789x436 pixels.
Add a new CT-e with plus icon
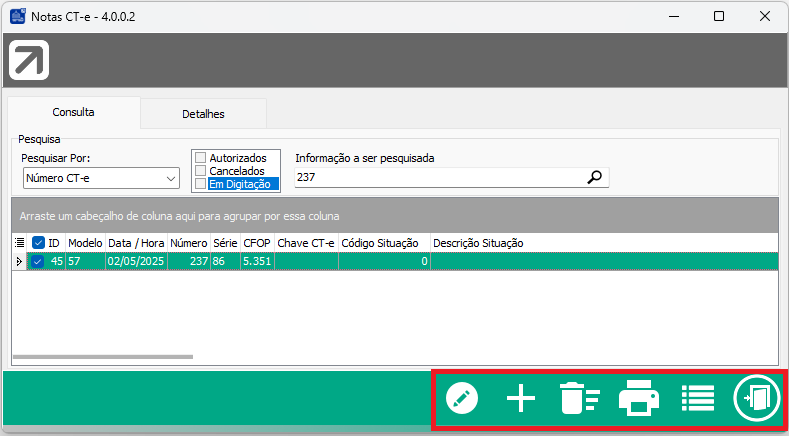tap(521, 399)
